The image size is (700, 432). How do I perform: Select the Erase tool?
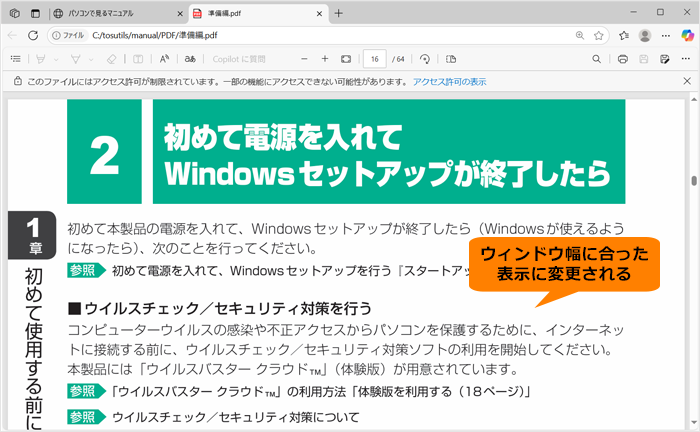[111, 59]
